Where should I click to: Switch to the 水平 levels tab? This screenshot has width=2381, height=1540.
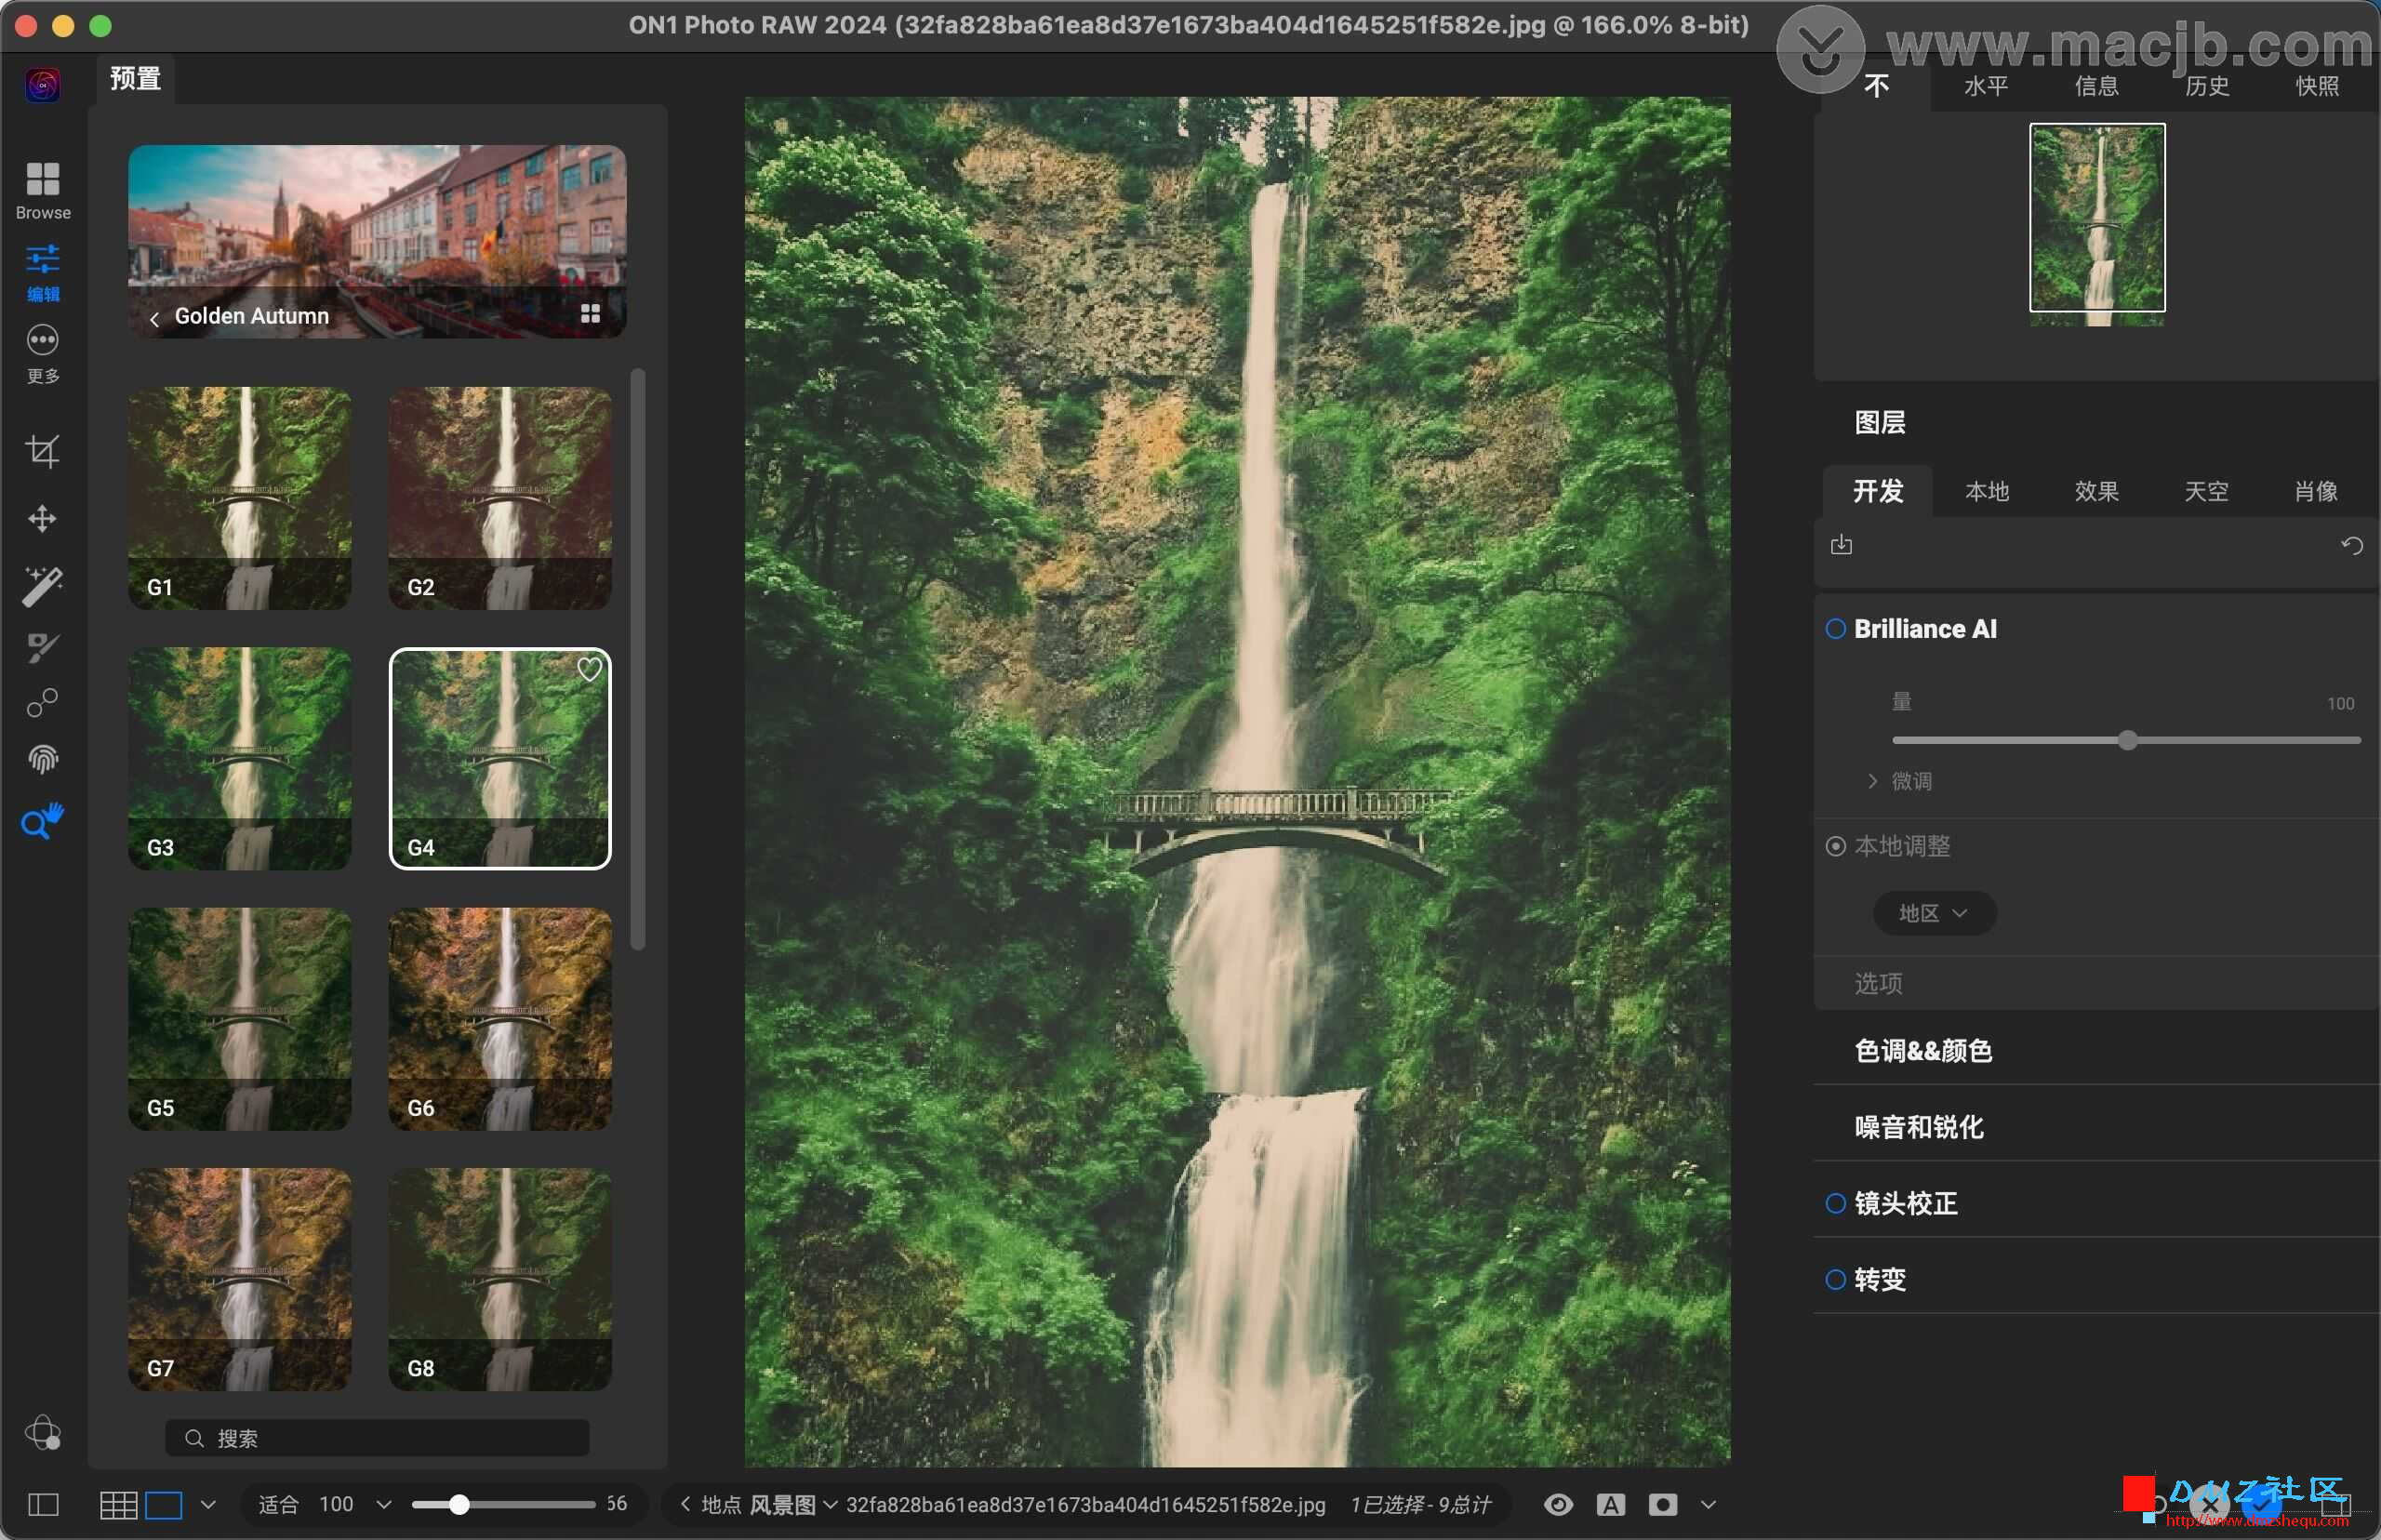point(1986,86)
